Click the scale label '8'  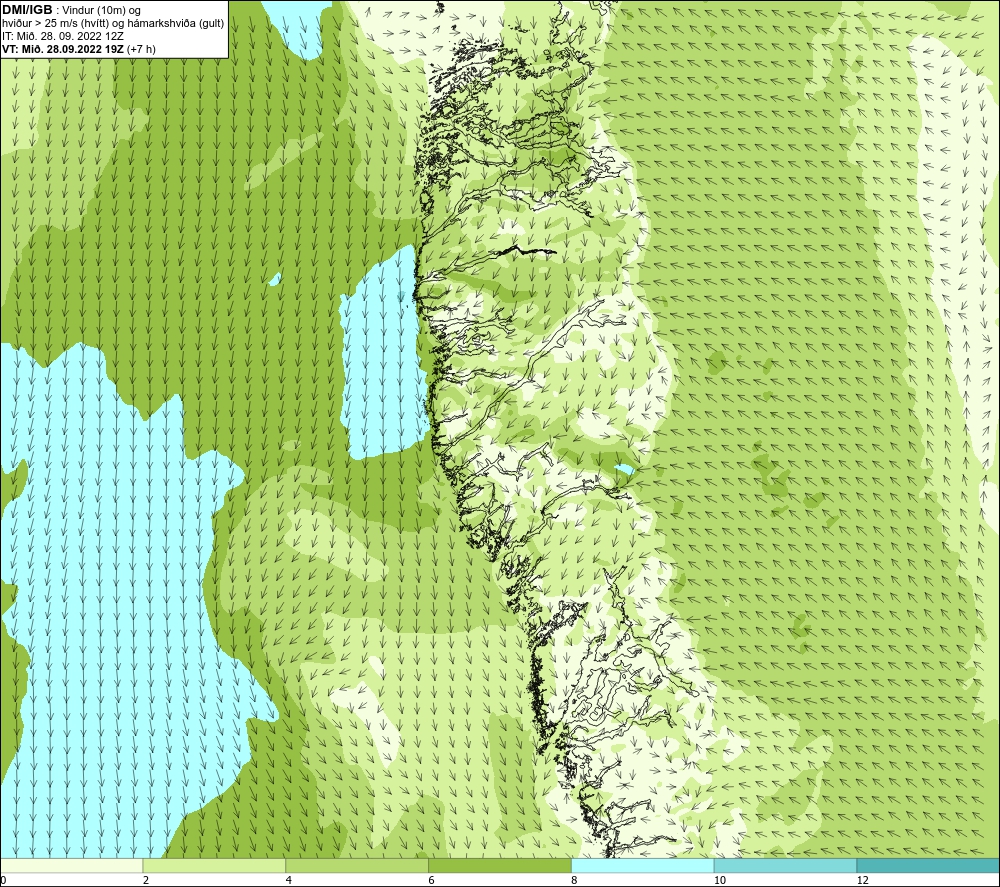click(x=575, y=880)
